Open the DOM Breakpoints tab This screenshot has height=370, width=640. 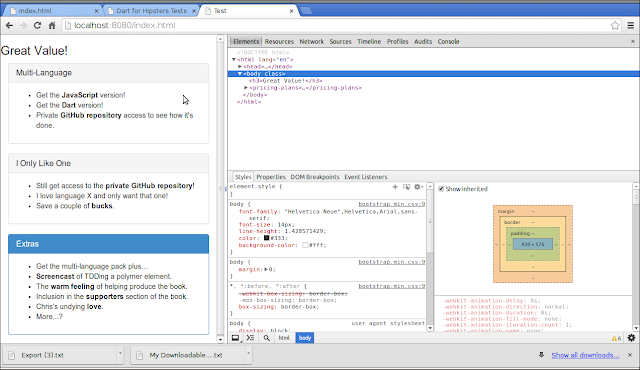(x=315, y=177)
